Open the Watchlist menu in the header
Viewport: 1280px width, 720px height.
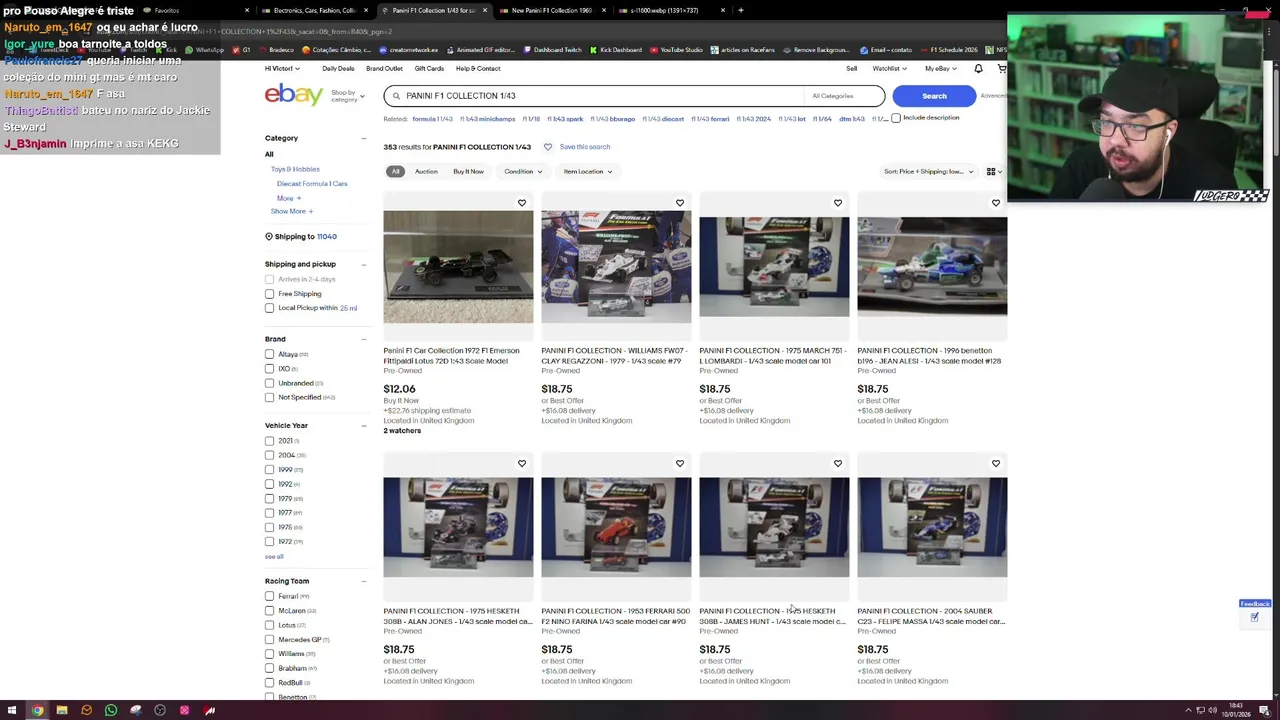point(889,69)
